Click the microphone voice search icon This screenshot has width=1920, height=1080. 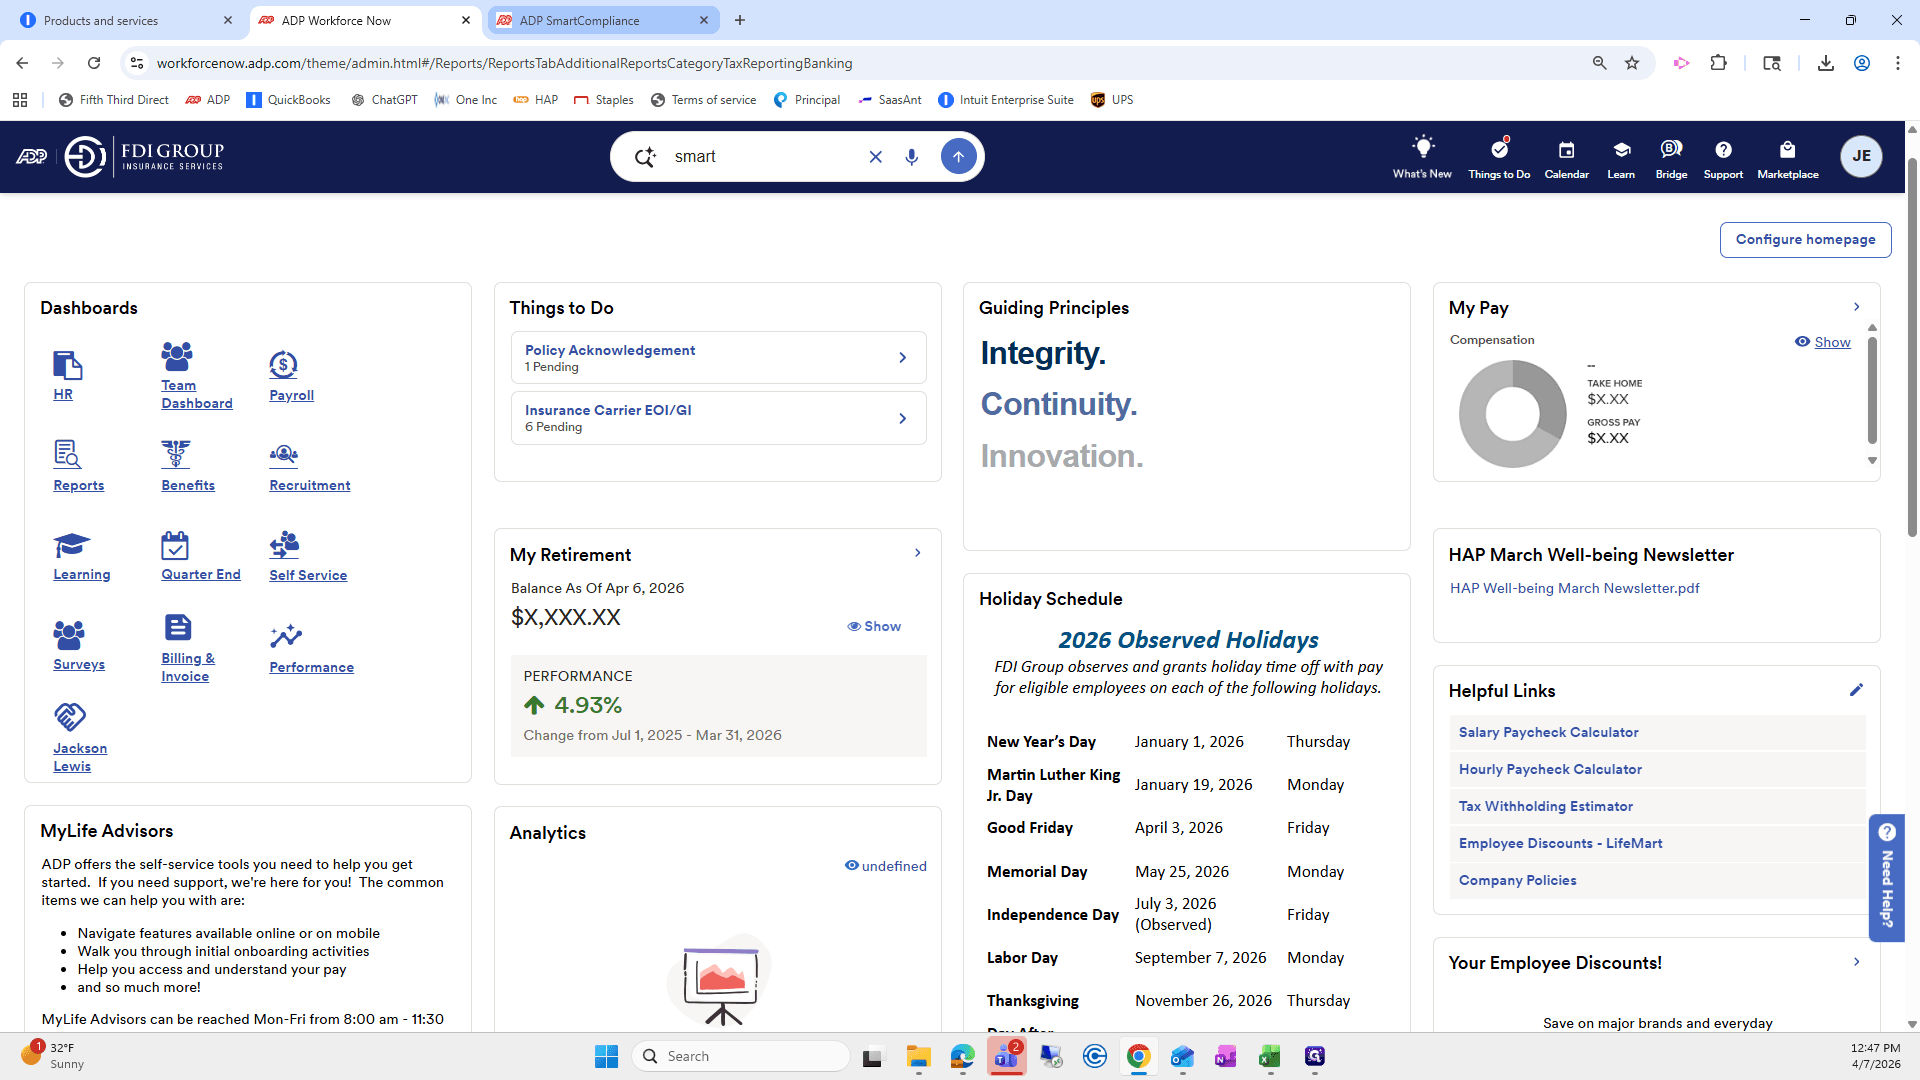pos(911,157)
